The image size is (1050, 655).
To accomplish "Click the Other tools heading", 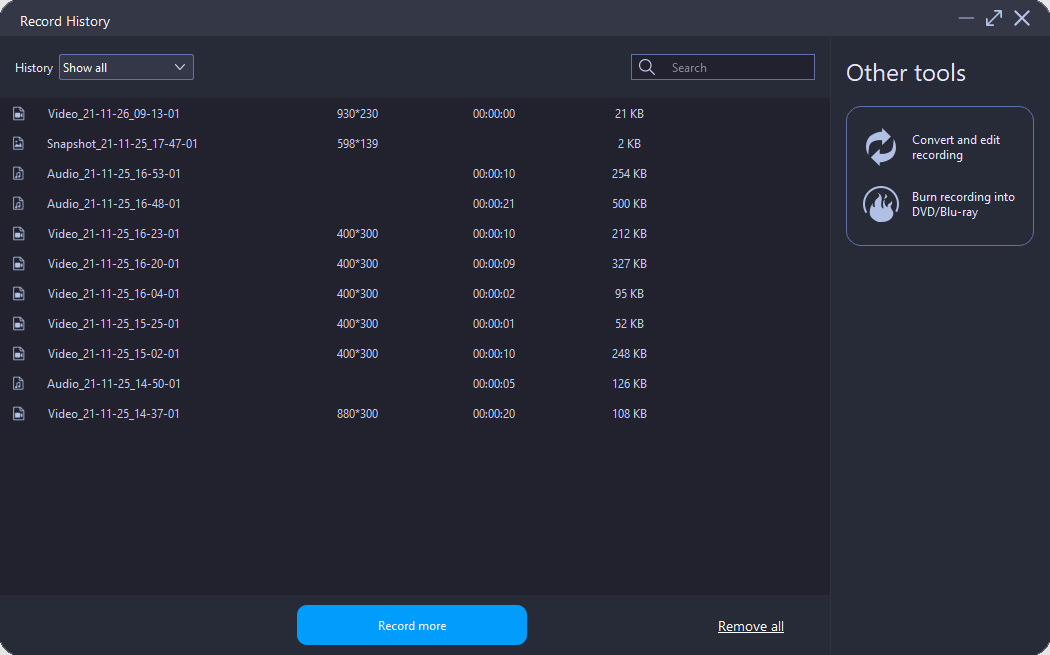I will (x=905, y=72).
